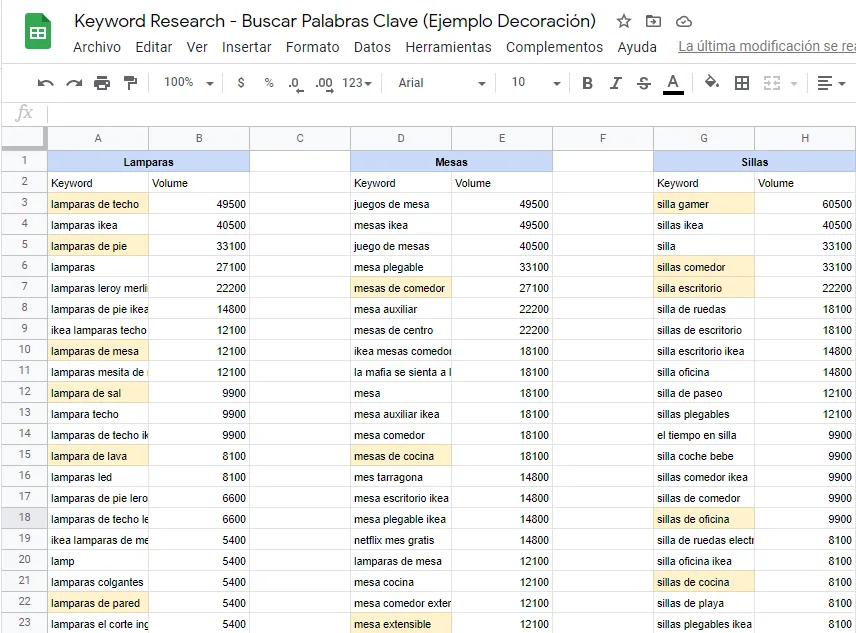This screenshot has width=856, height=633.
Task: Open the last modification history link
Action: point(766,47)
